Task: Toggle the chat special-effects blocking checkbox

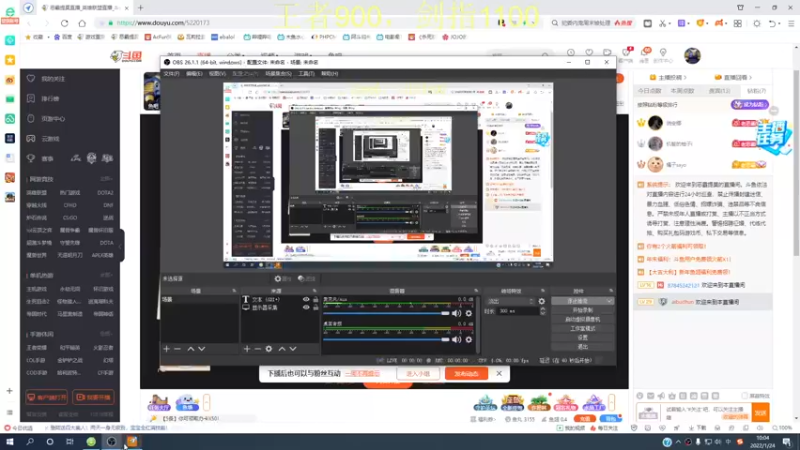Action: 745,396
